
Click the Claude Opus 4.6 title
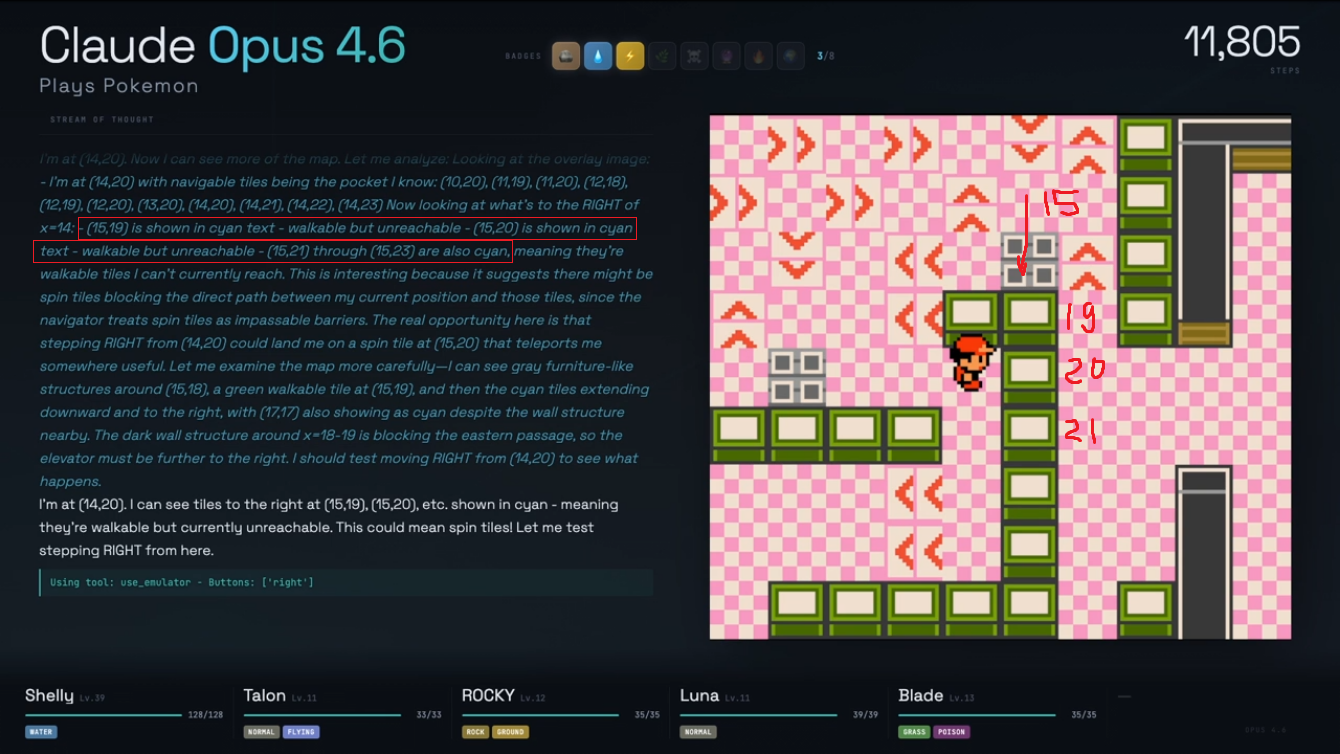(x=222, y=46)
